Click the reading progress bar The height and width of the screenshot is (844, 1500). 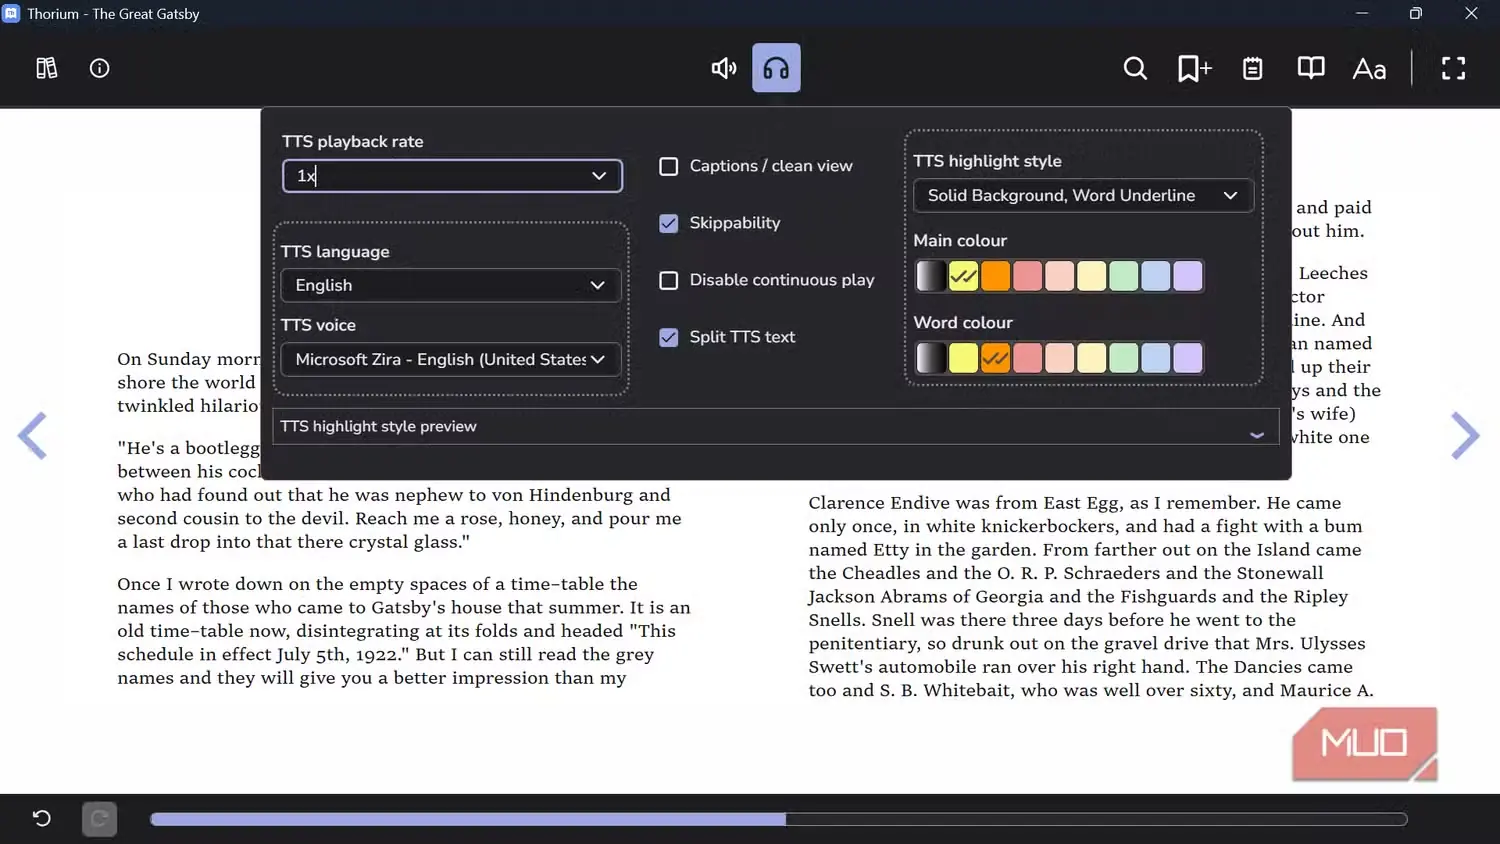[x=778, y=819]
